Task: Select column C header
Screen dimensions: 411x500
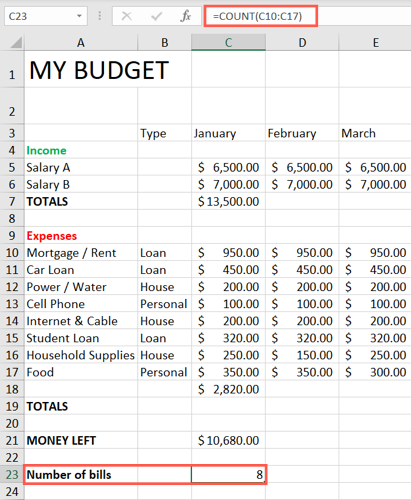Action: pyautogui.click(x=228, y=42)
